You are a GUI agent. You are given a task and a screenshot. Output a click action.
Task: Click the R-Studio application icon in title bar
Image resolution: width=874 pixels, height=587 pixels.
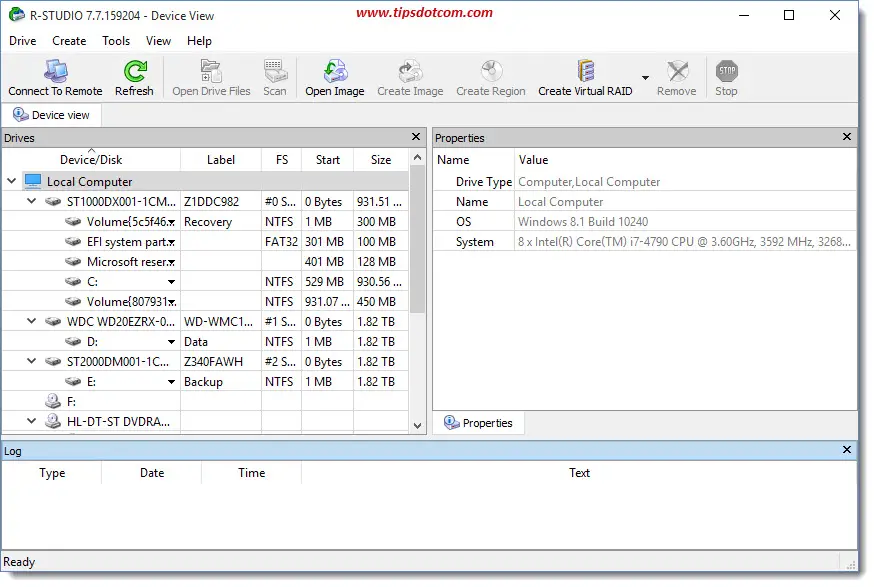(17, 14)
